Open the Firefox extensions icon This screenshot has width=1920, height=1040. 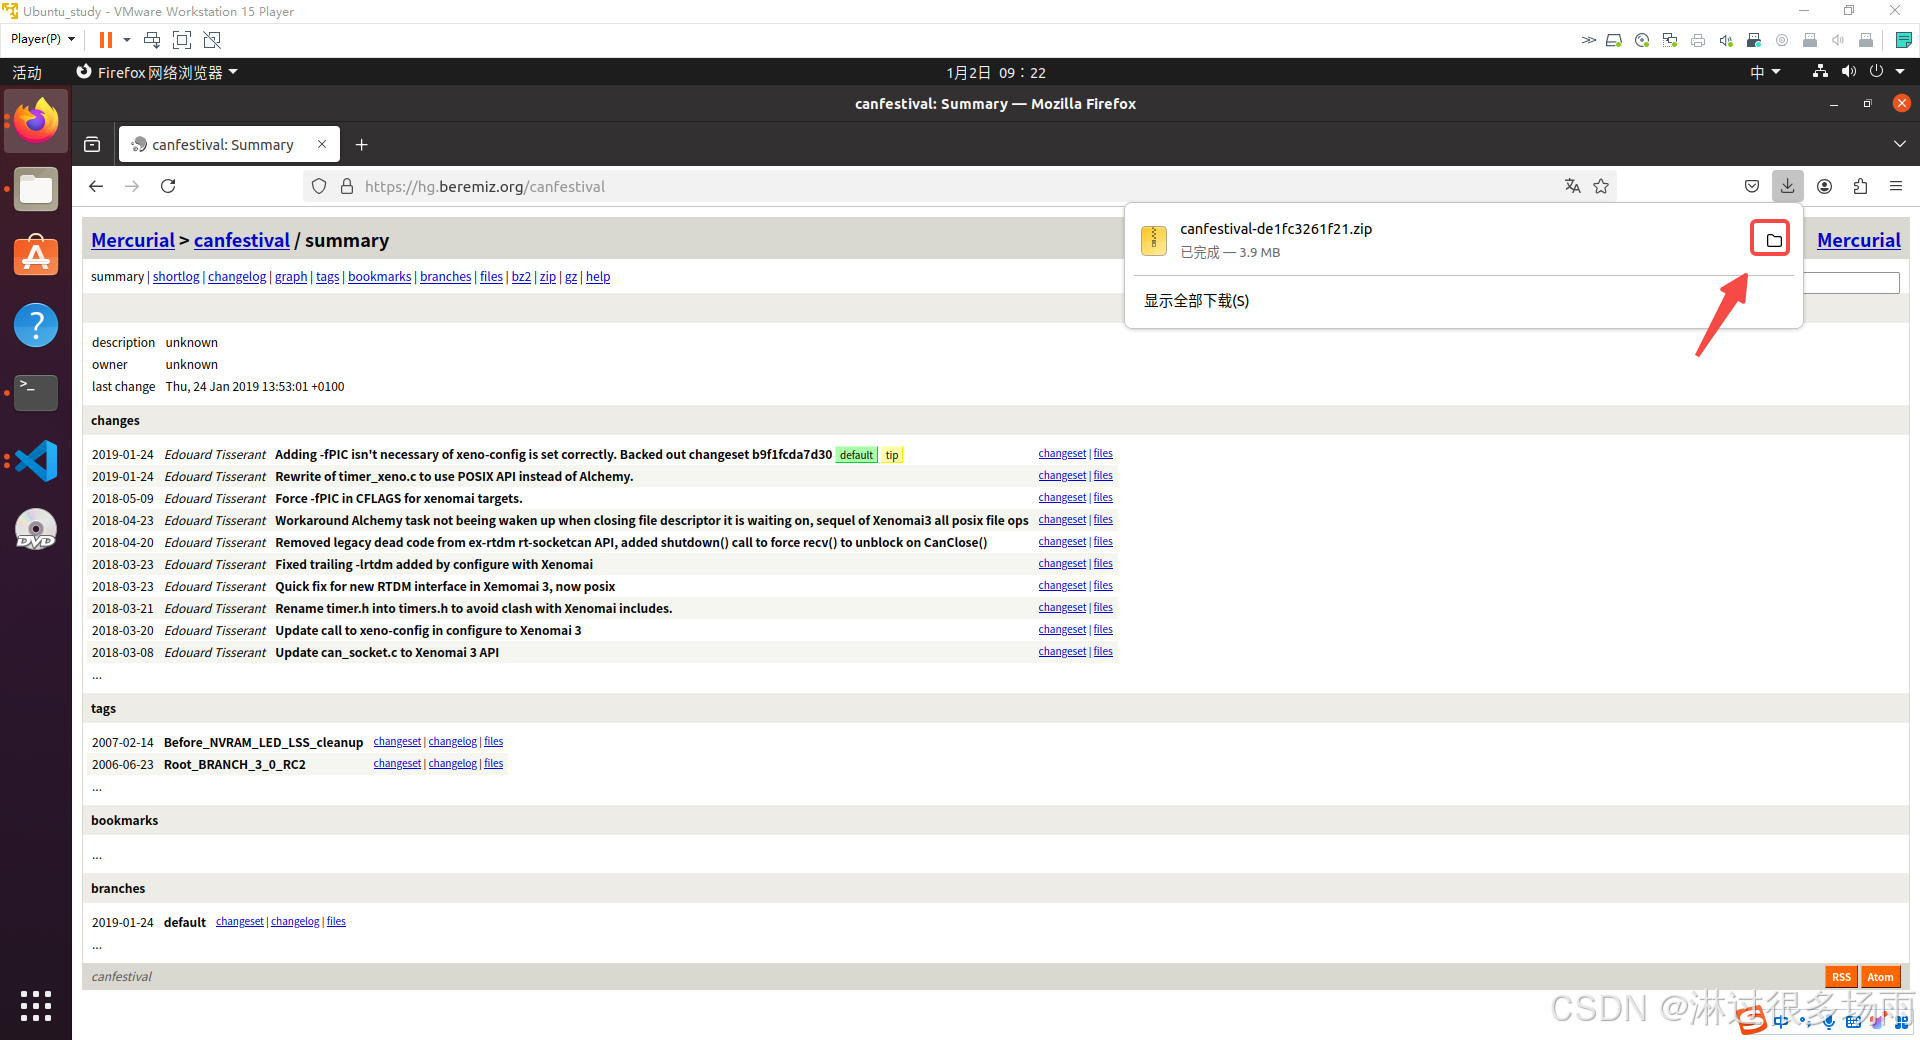1860,186
